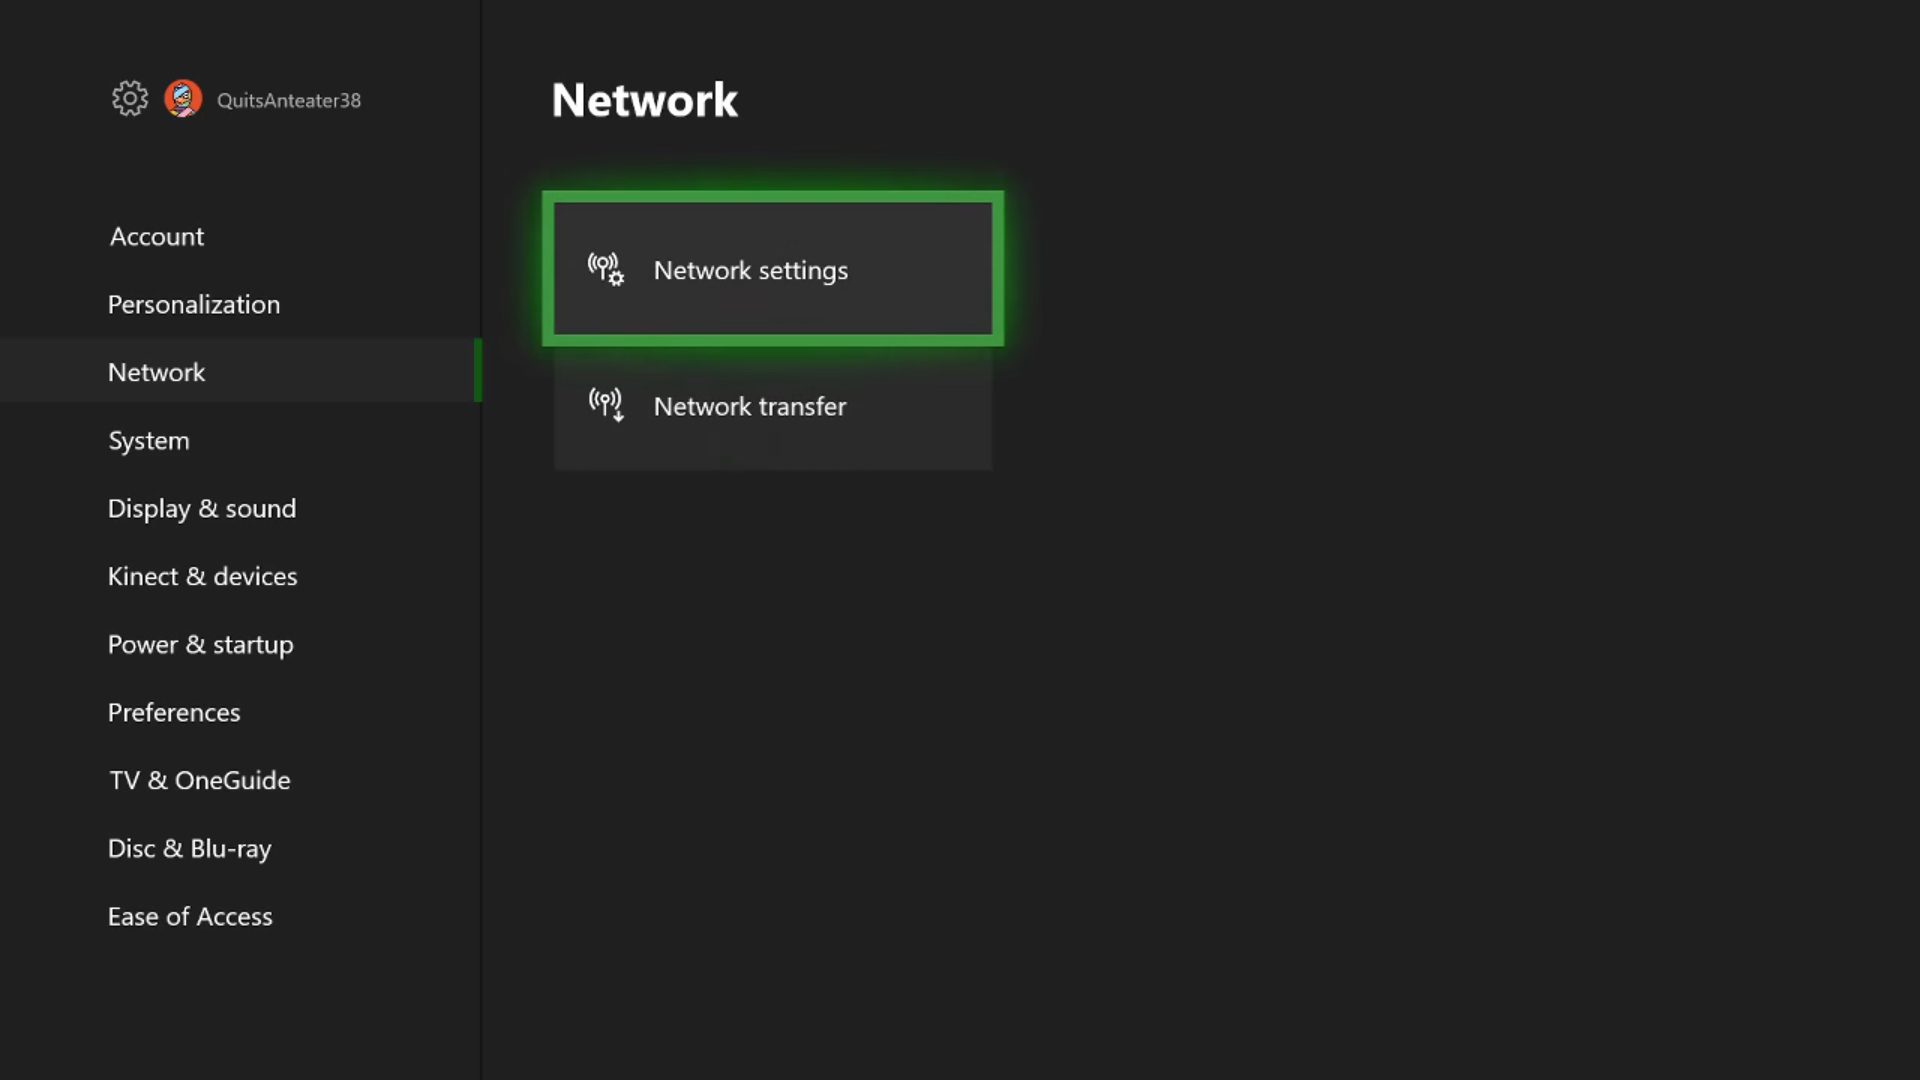Go to the Personalization category

194,304
